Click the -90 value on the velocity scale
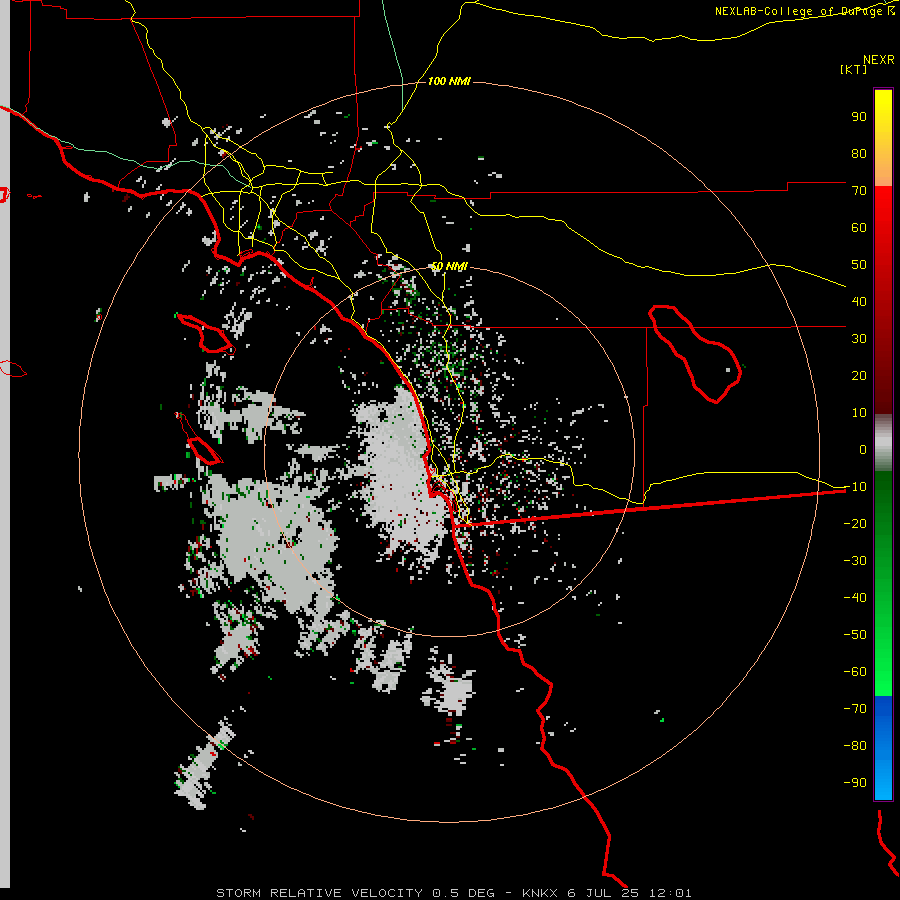Screen dimensions: 900x900 855,783
